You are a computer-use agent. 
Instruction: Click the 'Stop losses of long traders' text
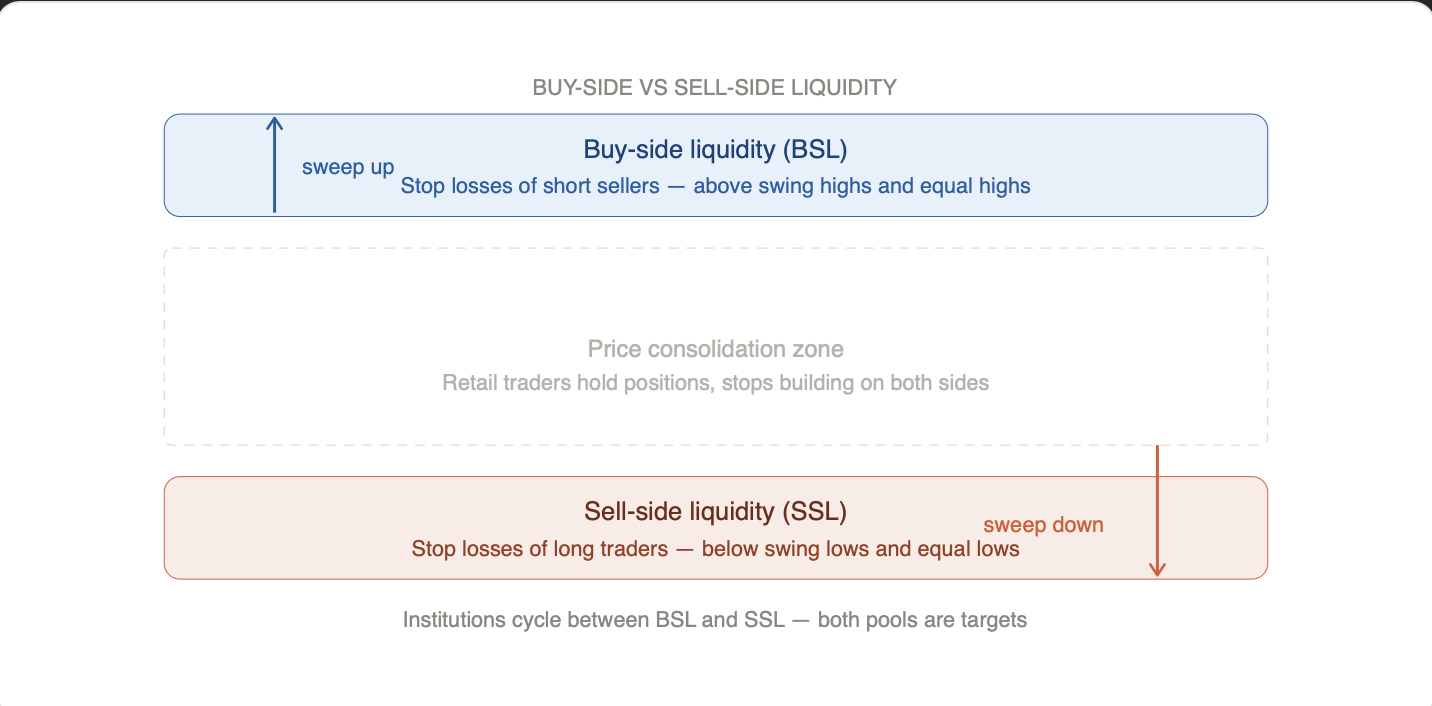[x=540, y=549]
